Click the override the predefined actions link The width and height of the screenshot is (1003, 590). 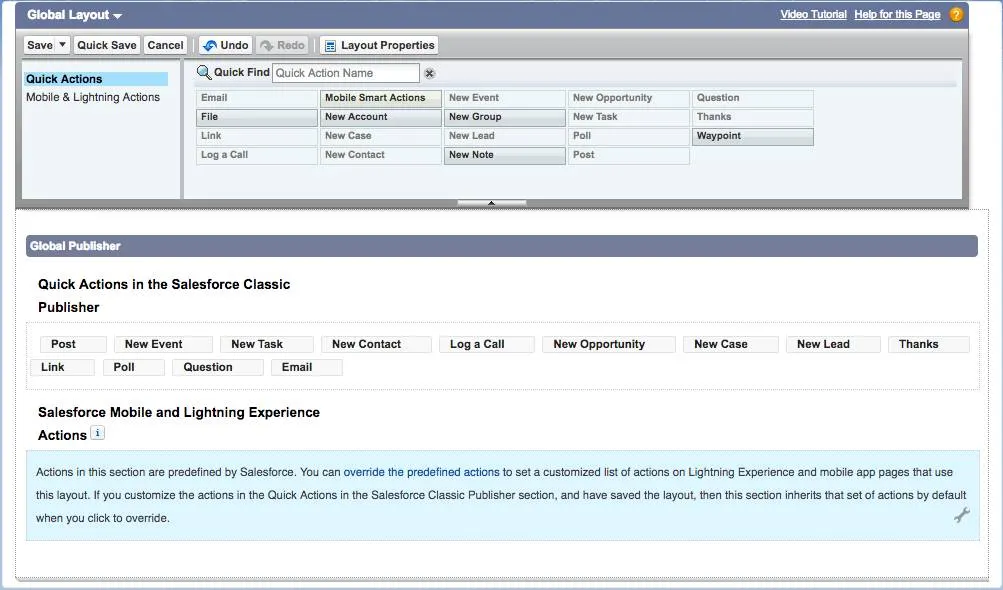(422, 472)
